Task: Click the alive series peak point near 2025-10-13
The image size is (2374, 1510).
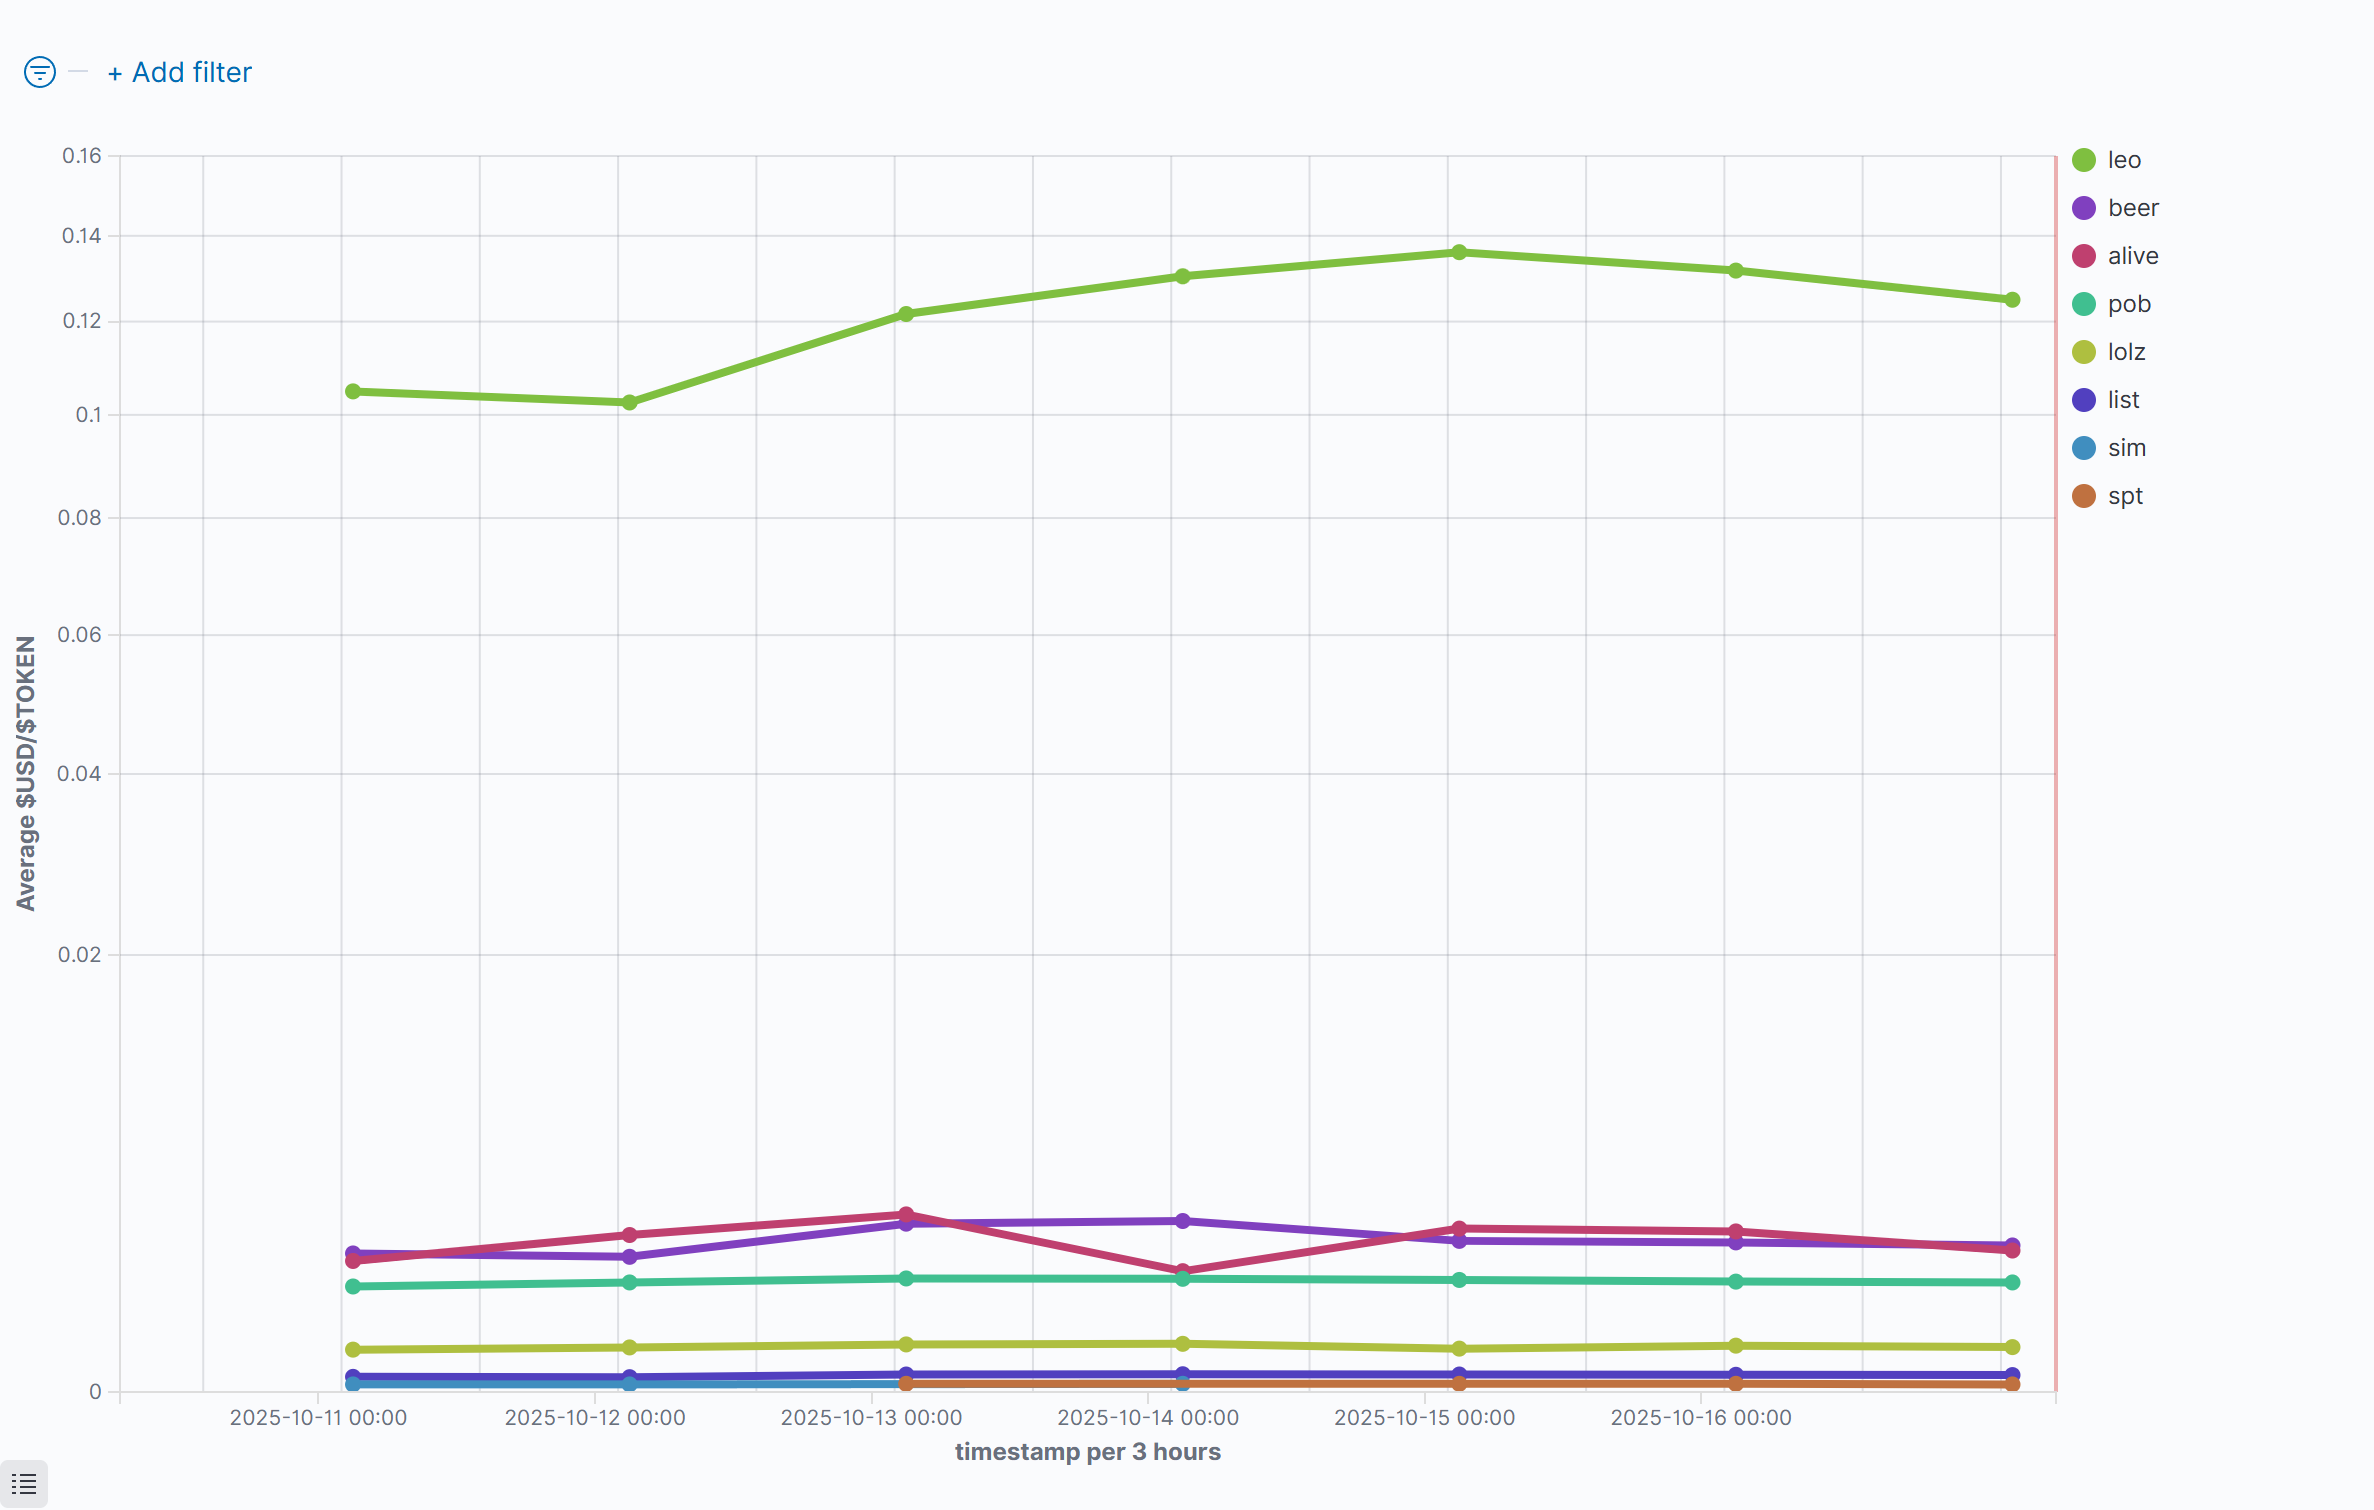Action: pyautogui.click(x=906, y=1214)
